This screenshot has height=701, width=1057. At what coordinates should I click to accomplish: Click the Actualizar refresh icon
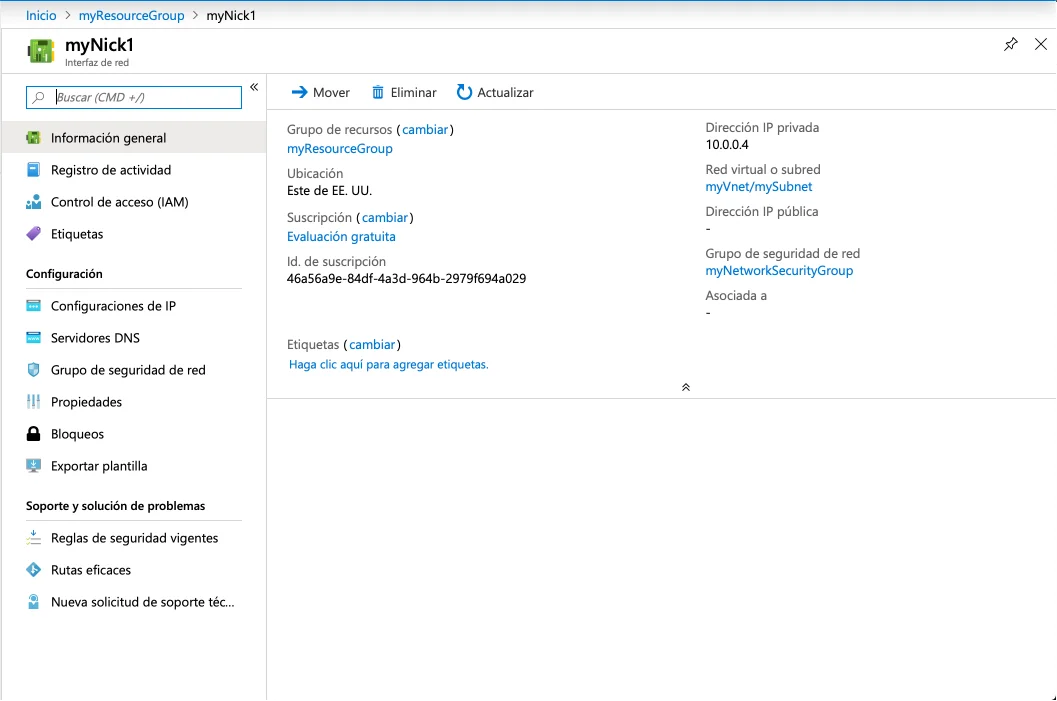point(464,92)
